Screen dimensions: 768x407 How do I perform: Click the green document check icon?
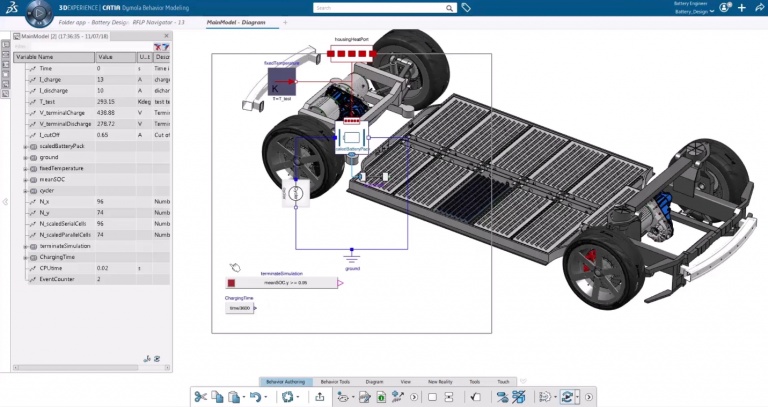(381, 397)
